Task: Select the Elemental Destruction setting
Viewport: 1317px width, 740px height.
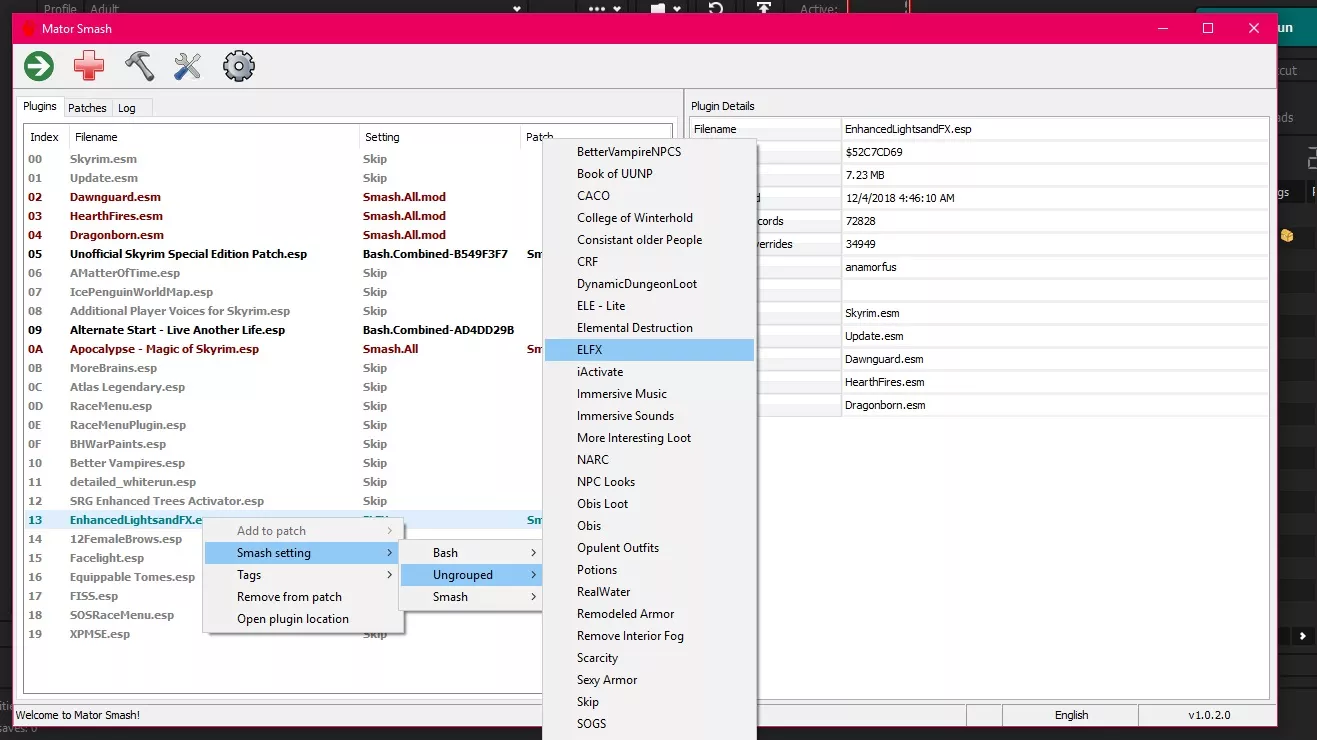Action: [649, 328]
